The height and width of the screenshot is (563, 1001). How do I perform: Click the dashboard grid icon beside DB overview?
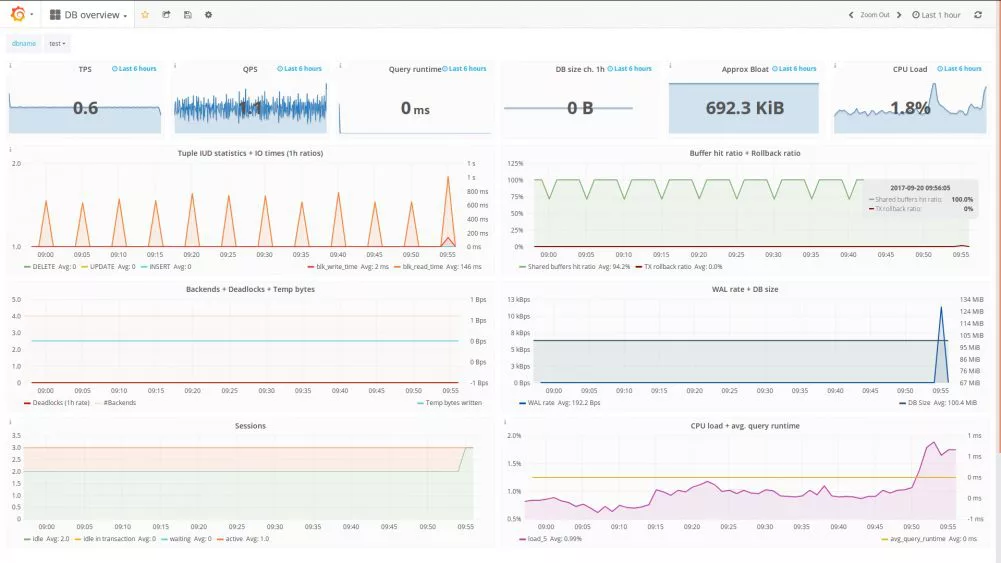click(x=55, y=15)
